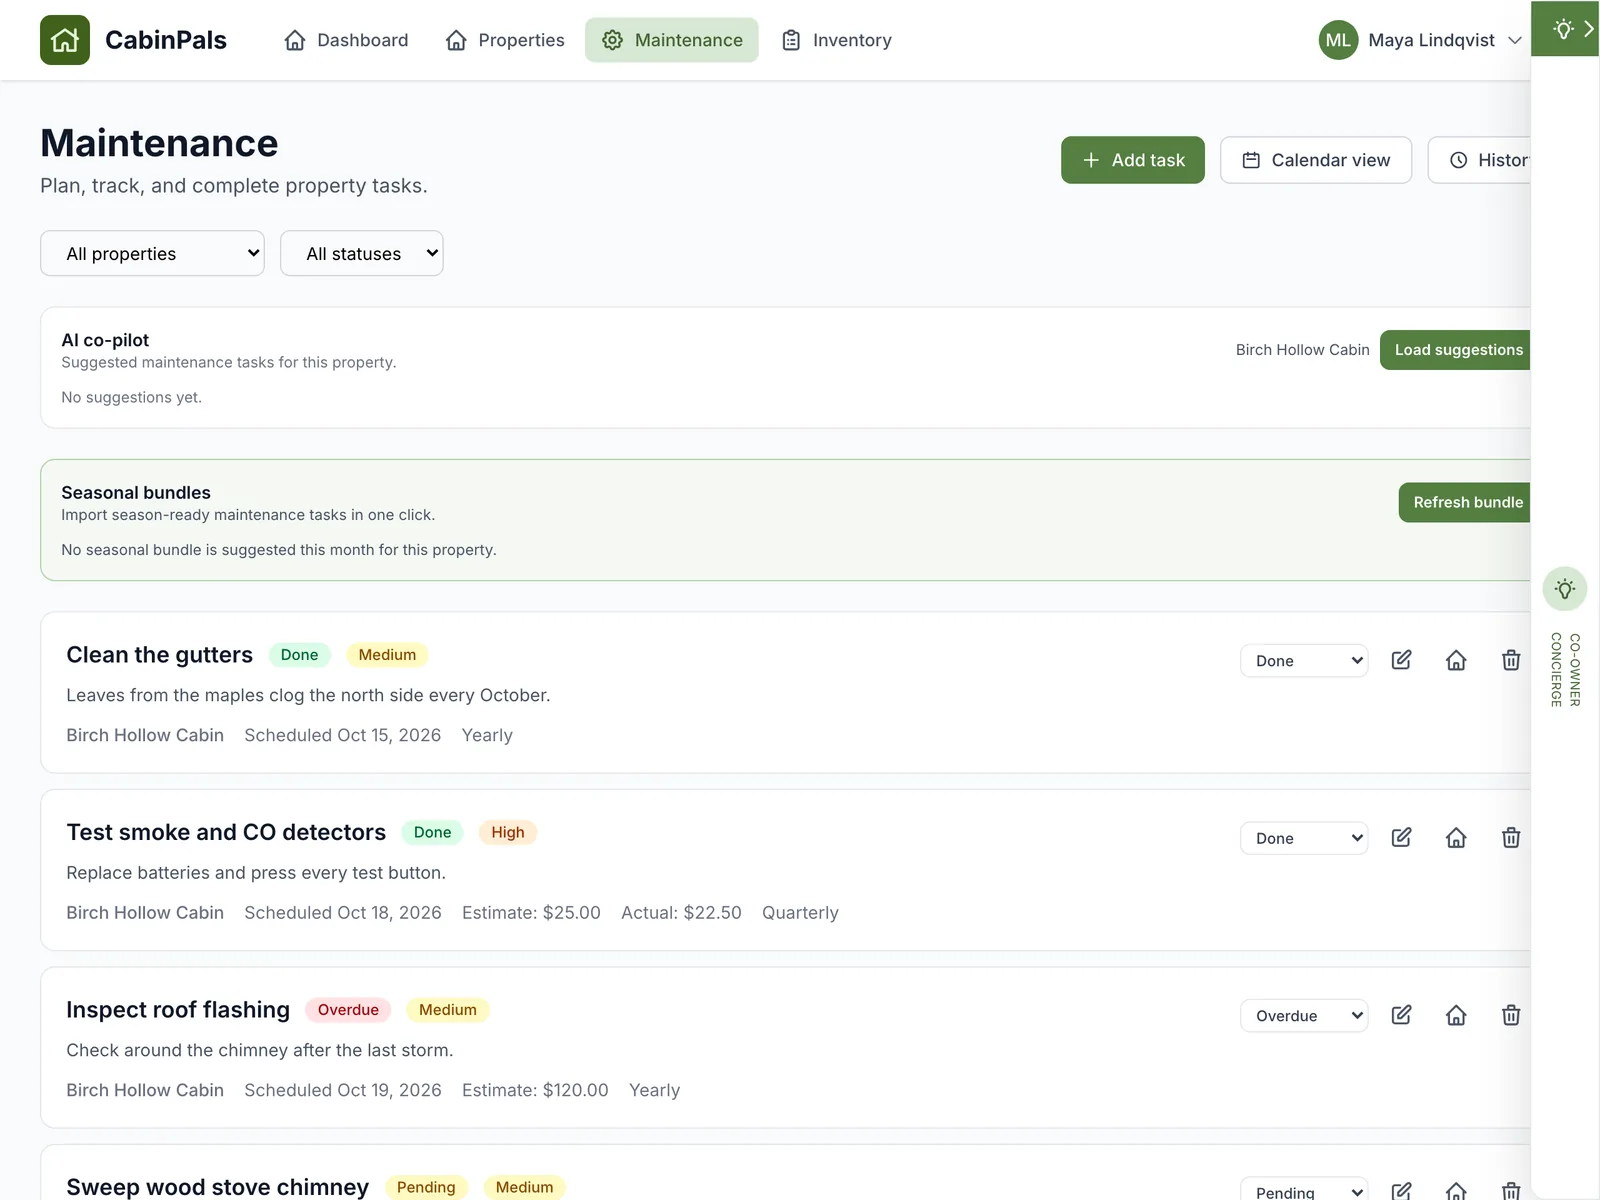
Task: Open property for Sweep wood stove chimney
Action: click(1456, 1190)
